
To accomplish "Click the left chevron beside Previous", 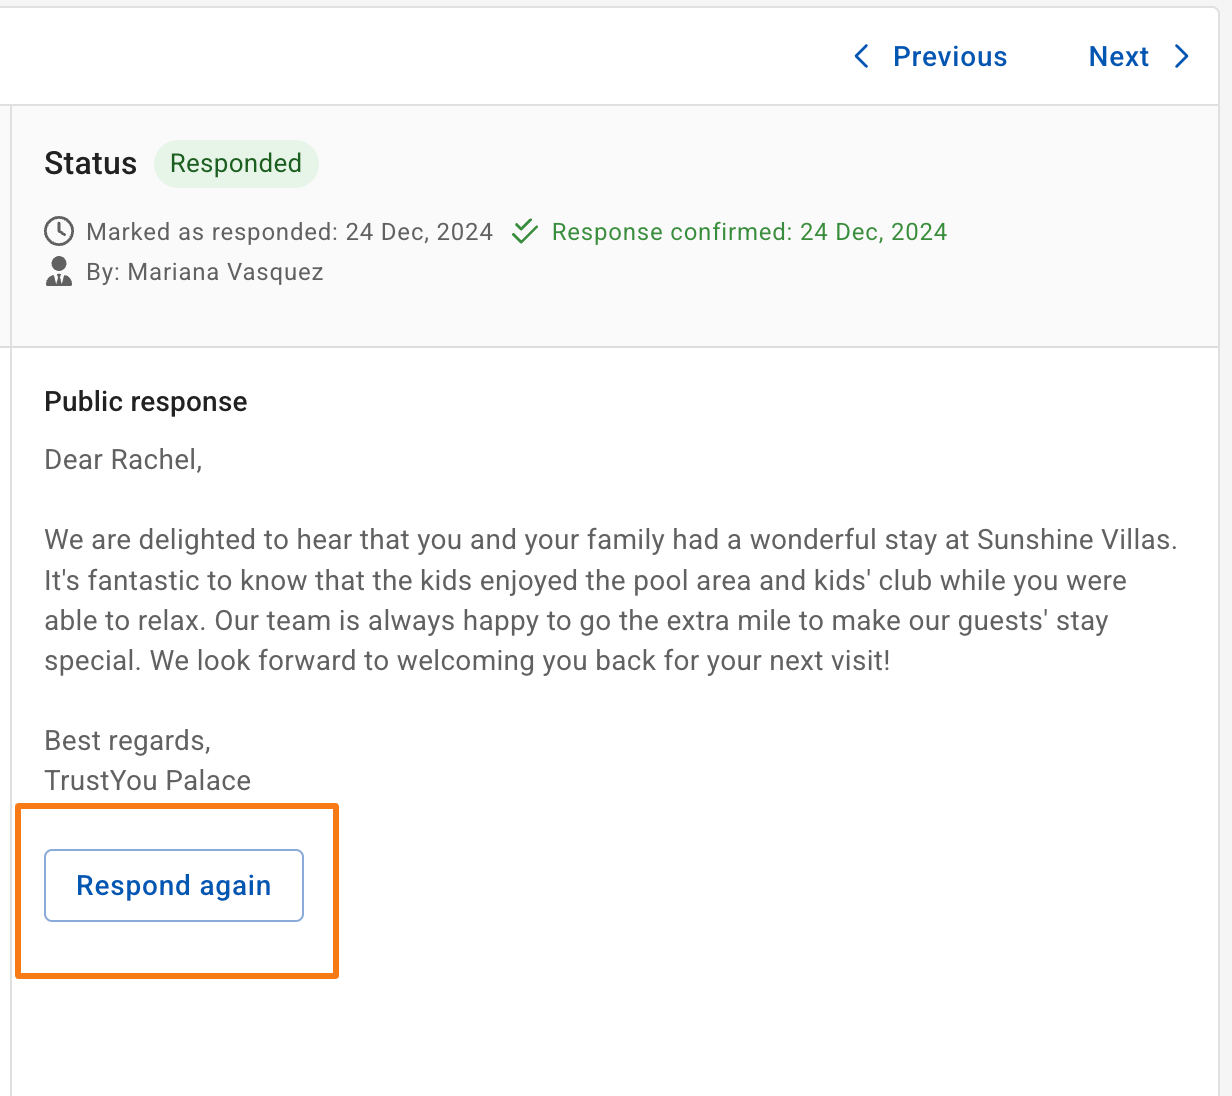I will coord(861,56).
